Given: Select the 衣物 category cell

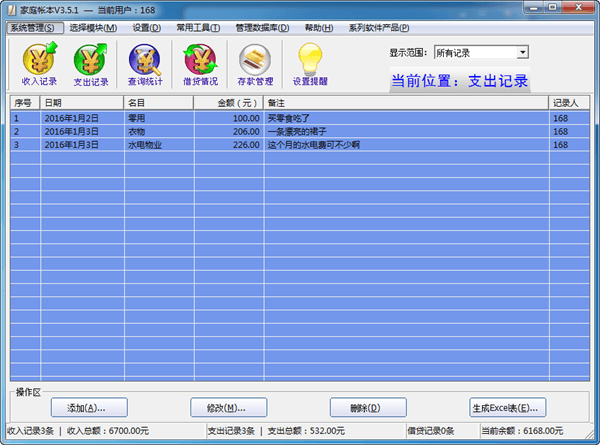Looking at the screenshot, I should [x=159, y=132].
